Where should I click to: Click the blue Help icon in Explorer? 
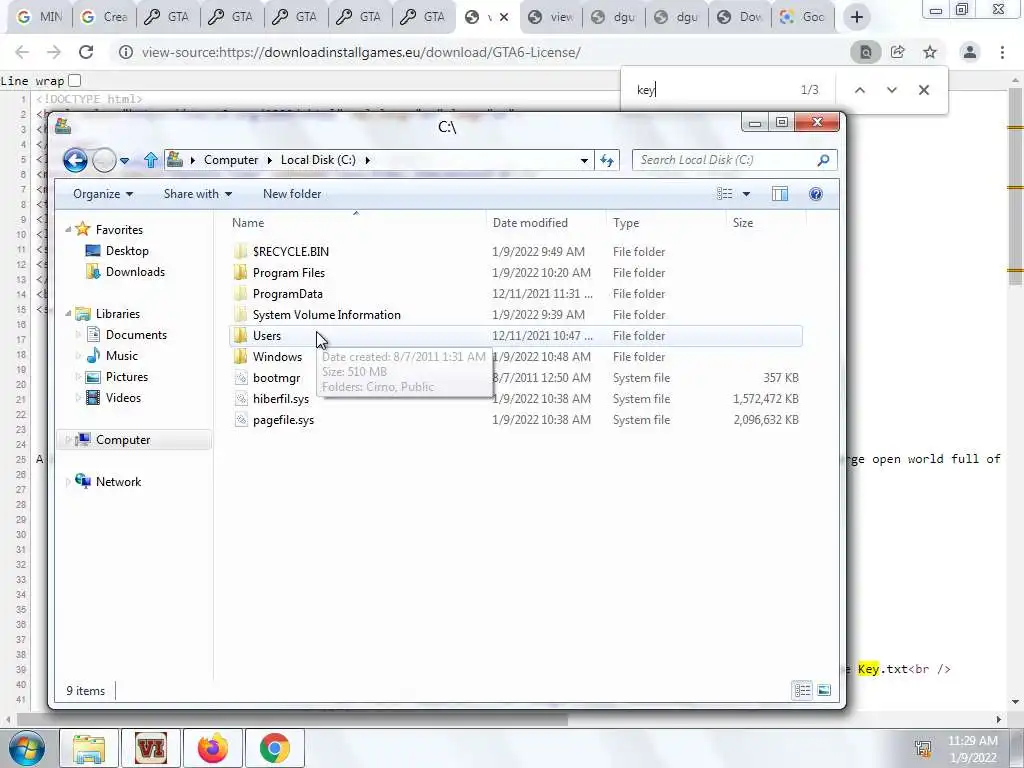click(x=816, y=194)
